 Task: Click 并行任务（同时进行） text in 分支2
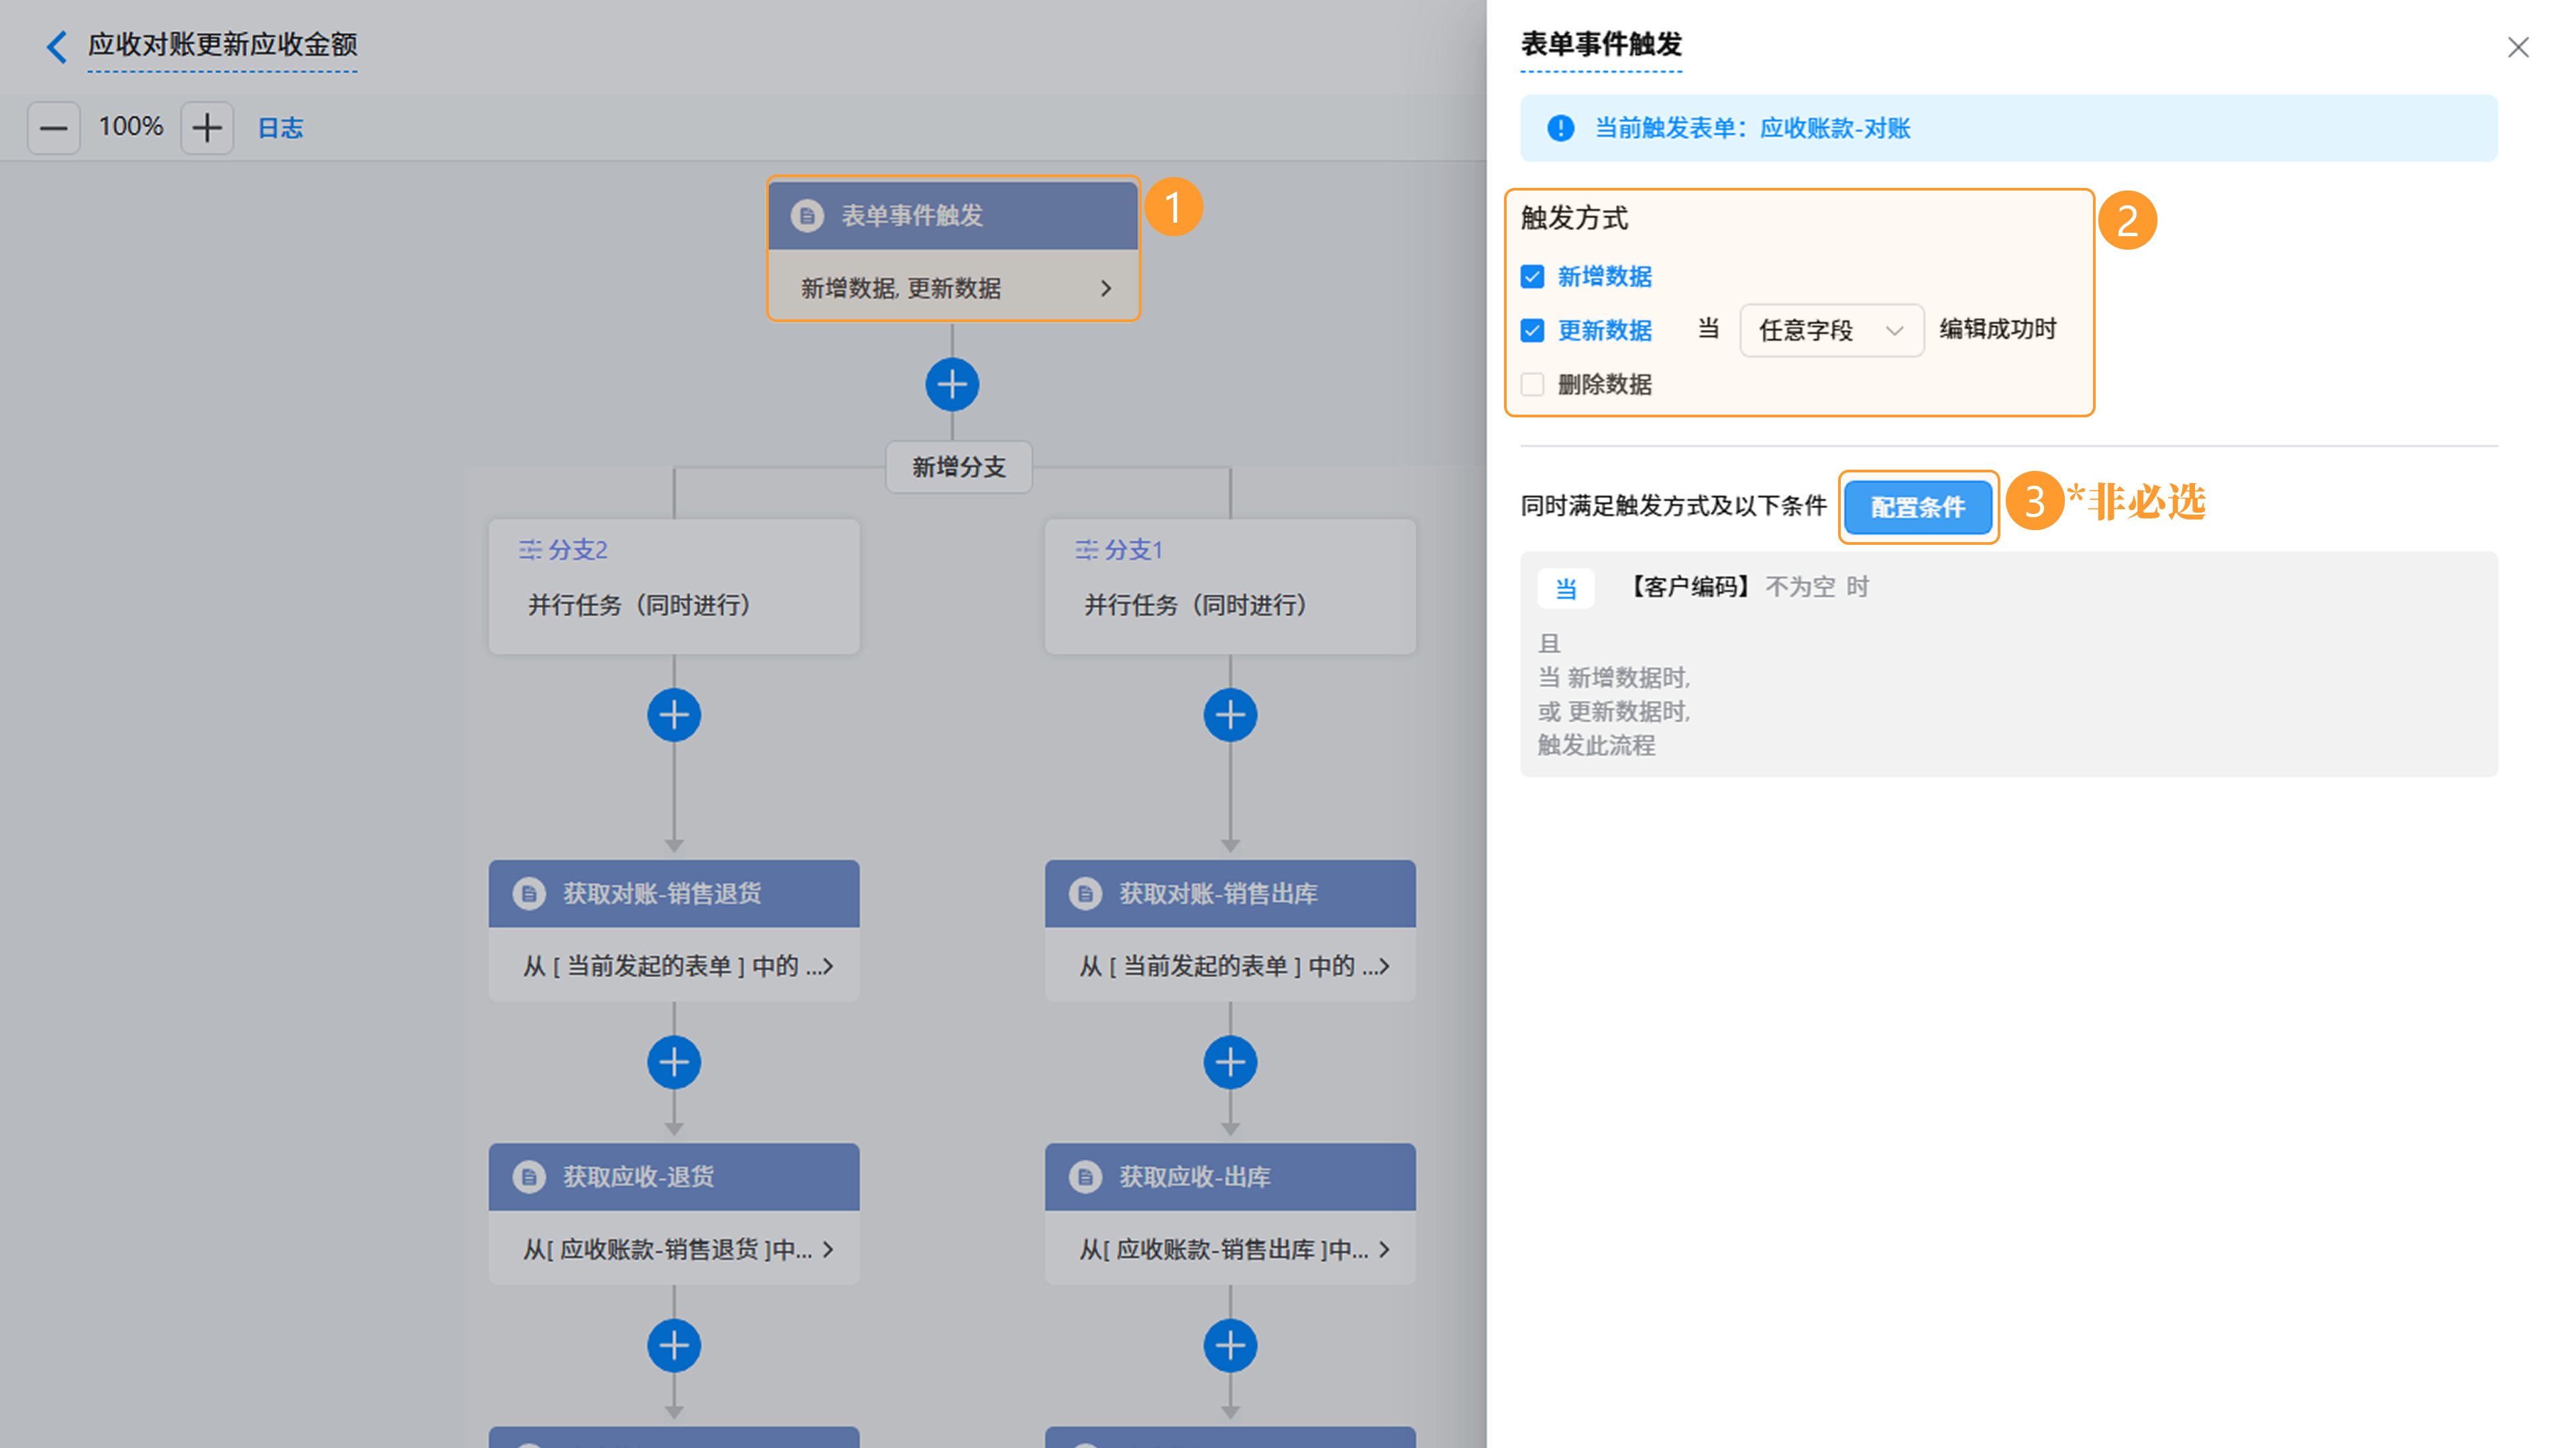click(x=639, y=605)
